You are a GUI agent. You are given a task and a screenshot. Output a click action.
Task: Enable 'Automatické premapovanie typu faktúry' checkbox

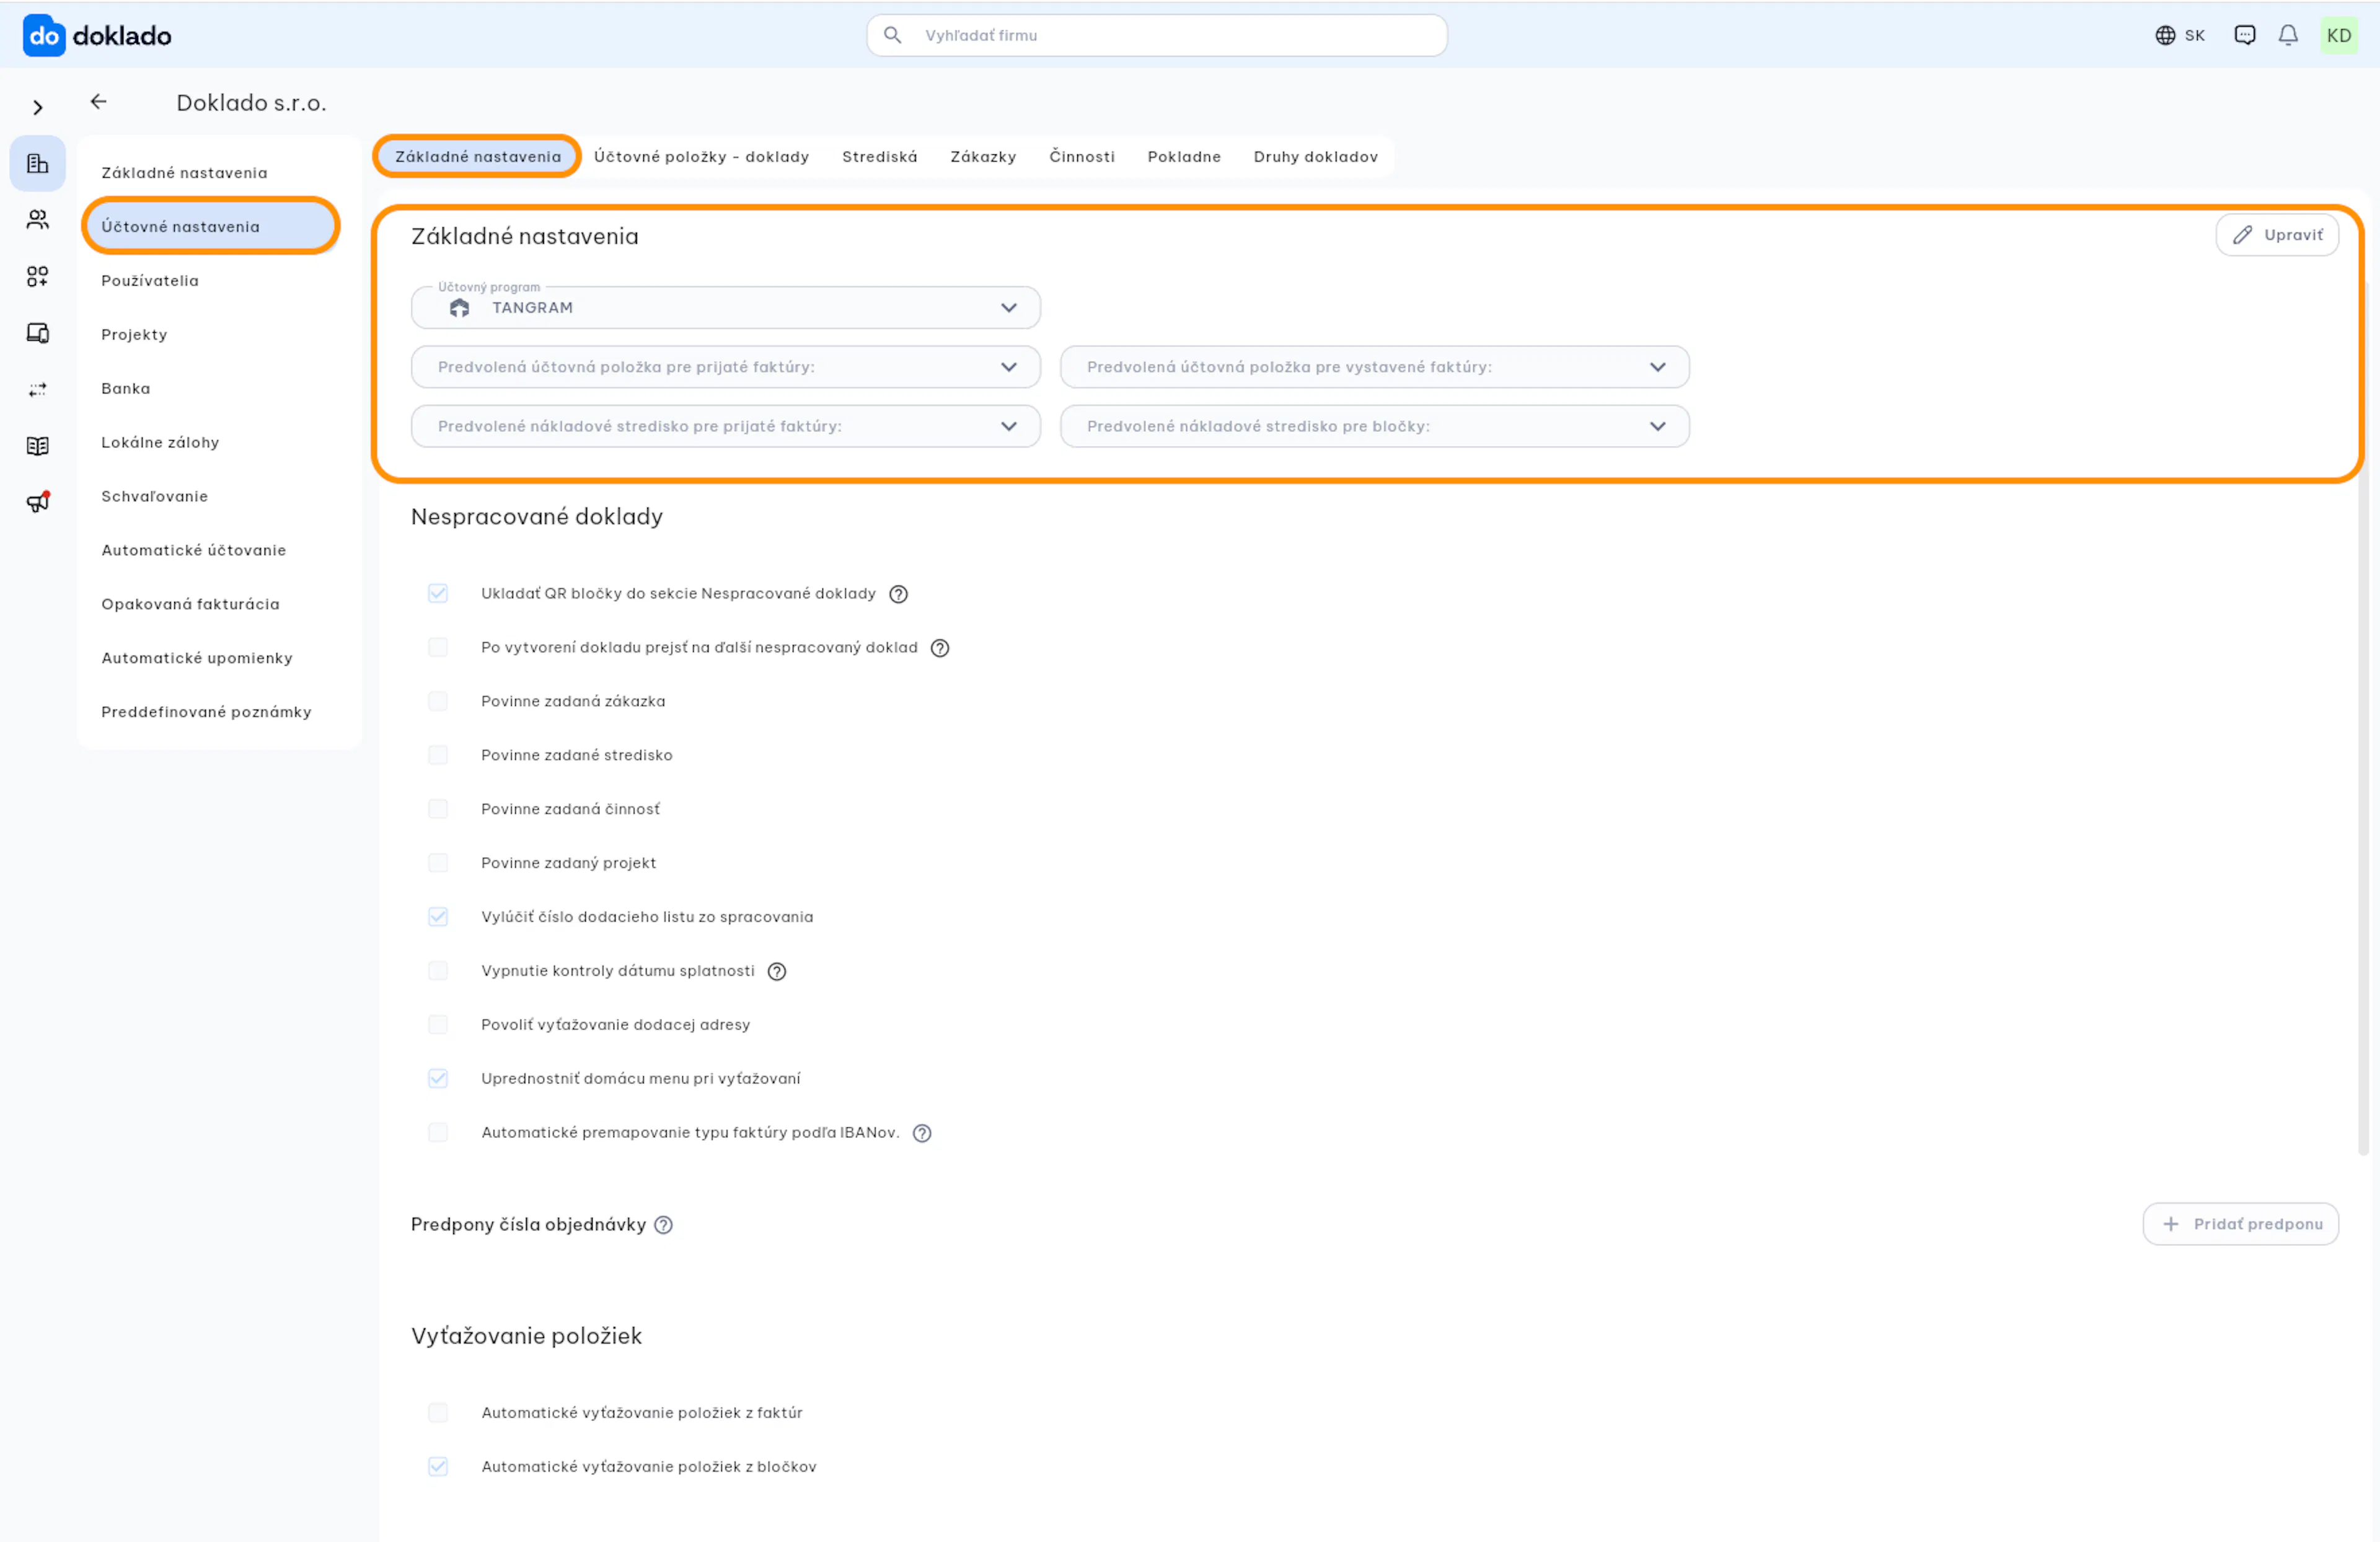click(437, 1133)
